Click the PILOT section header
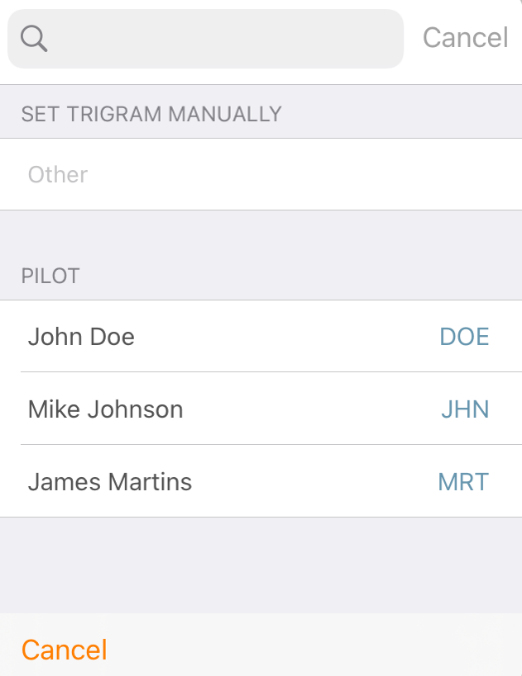This screenshot has width=522, height=676. point(50,276)
